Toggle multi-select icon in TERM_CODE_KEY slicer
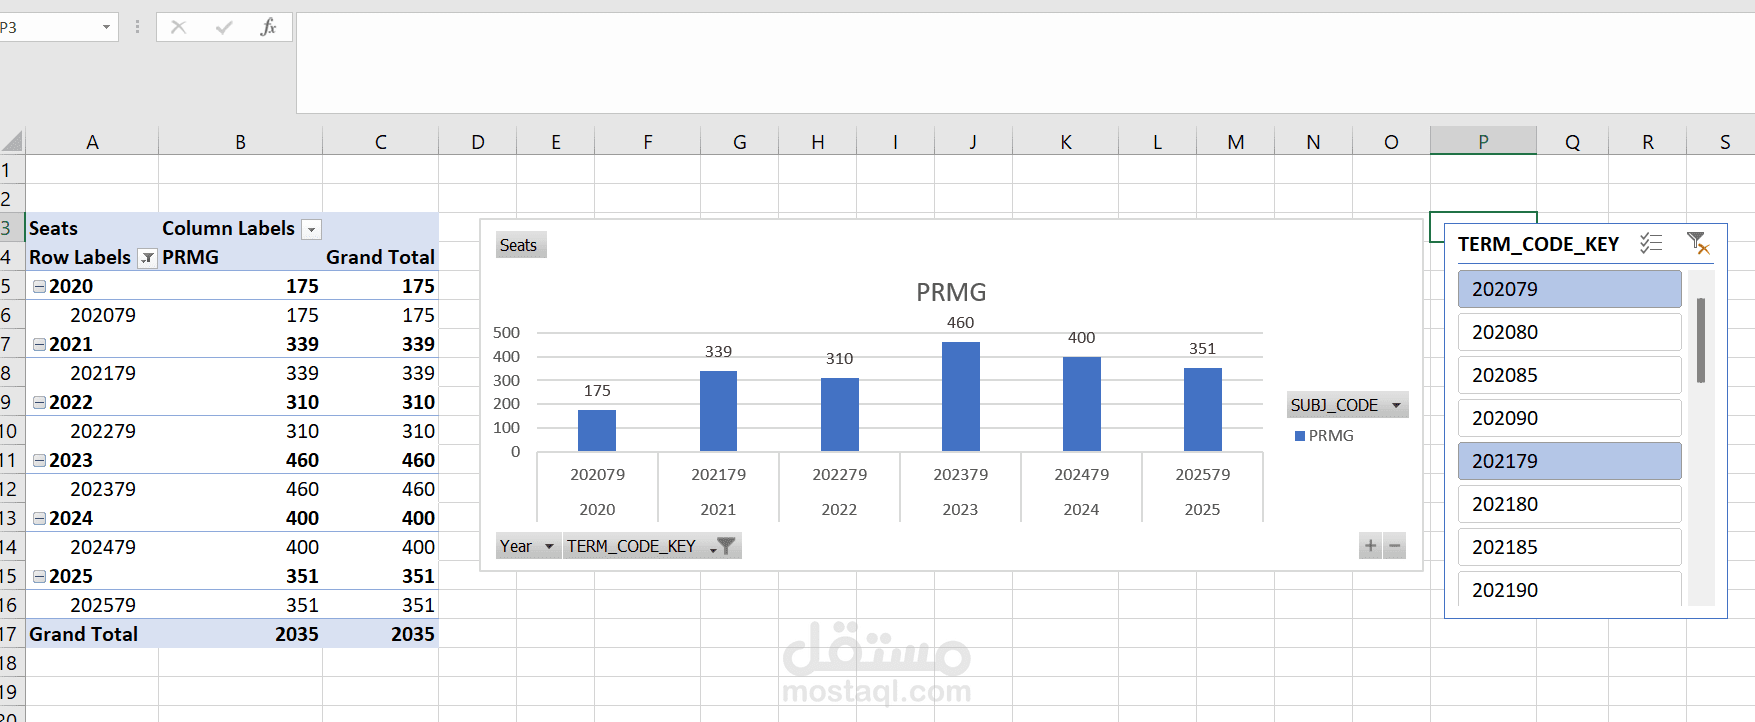The width and height of the screenshot is (1755, 722). [x=1651, y=243]
